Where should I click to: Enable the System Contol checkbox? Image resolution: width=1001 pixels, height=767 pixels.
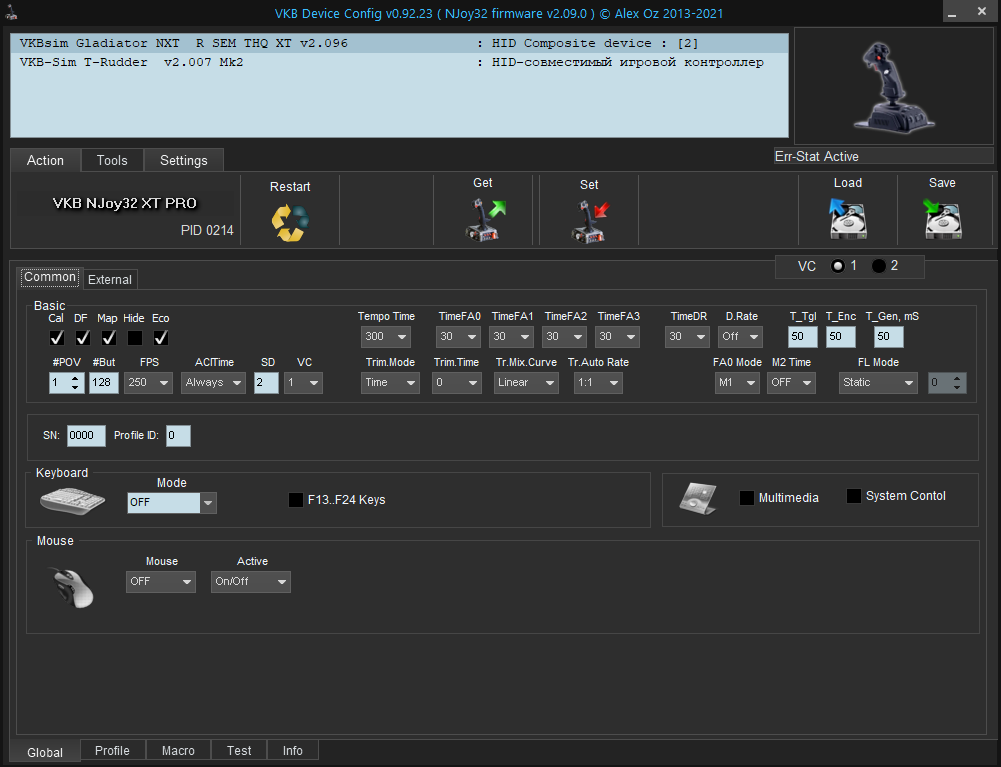coord(854,496)
